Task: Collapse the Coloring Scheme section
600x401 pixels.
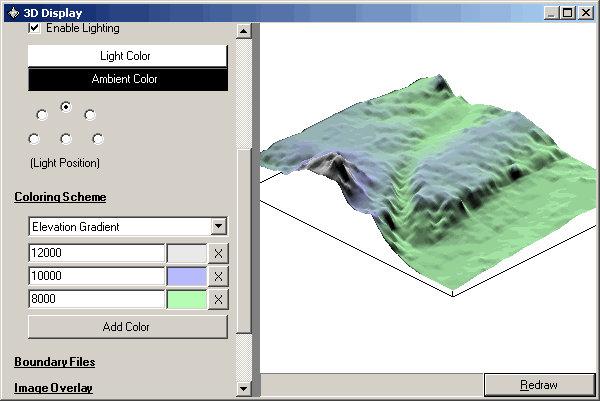Action: coord(60,197)
